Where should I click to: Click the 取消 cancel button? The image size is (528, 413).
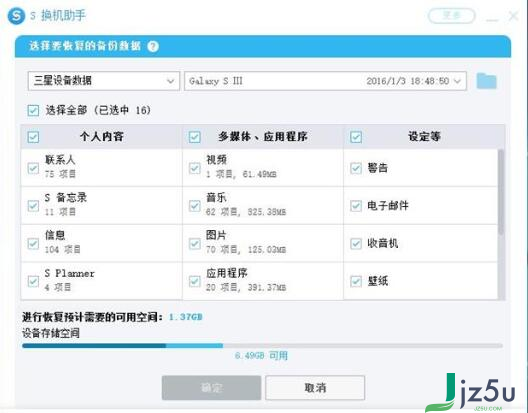click(x=315, y=388)
